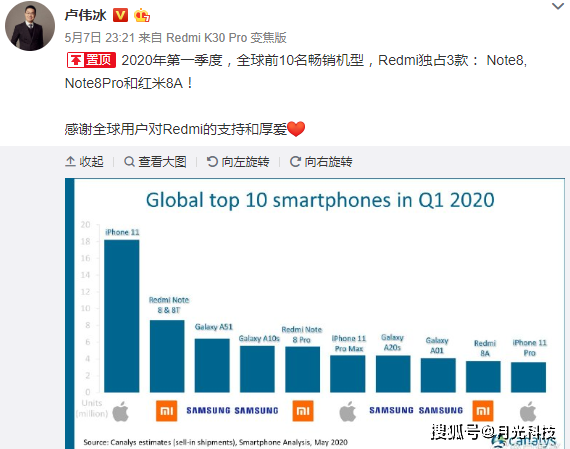Click the Source: Canalys estimates footnote
Viewport: 570px width, 449px height.
pyautogui.click(x=215, y=442)
